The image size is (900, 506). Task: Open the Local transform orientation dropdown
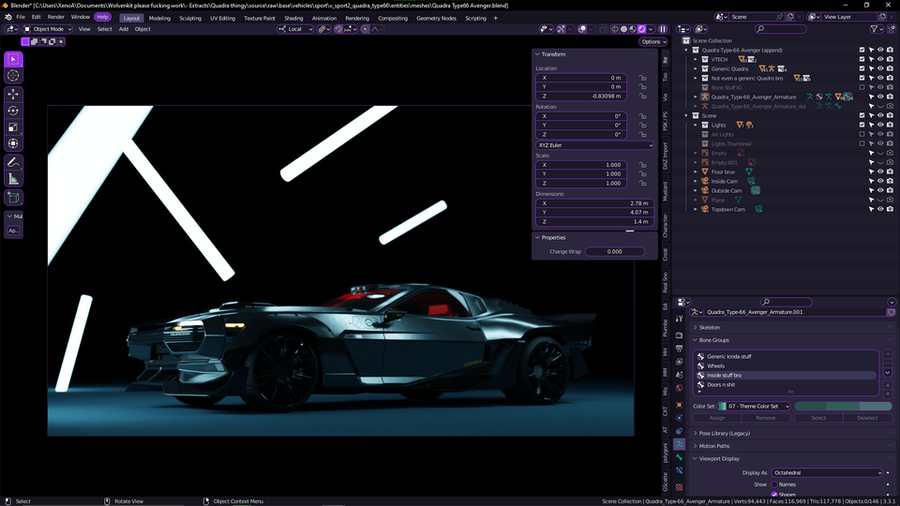[x=295, y=29]
